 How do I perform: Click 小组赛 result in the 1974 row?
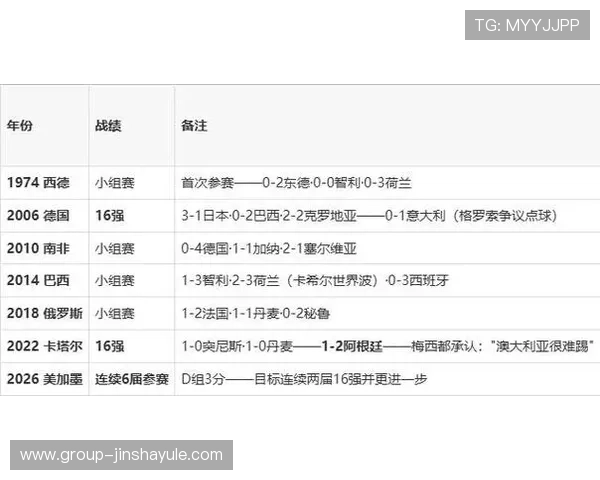click(x=115, y=183)
